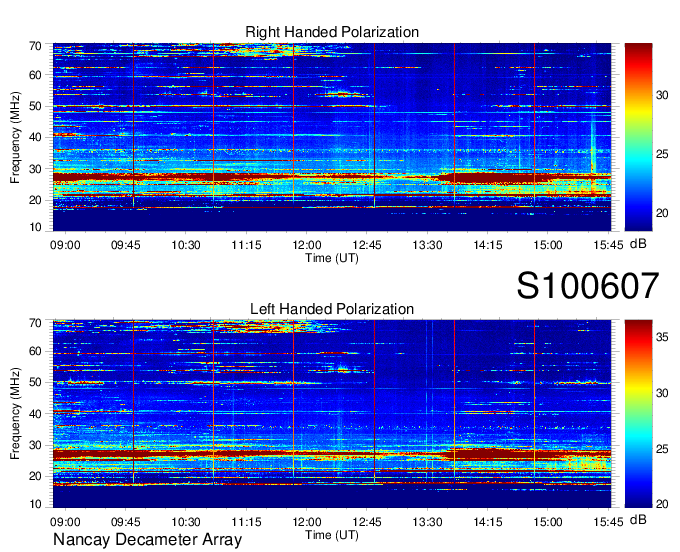Click the Right Handed Polarization title
This screenshot has width=680, height=552.
(332, 32)
